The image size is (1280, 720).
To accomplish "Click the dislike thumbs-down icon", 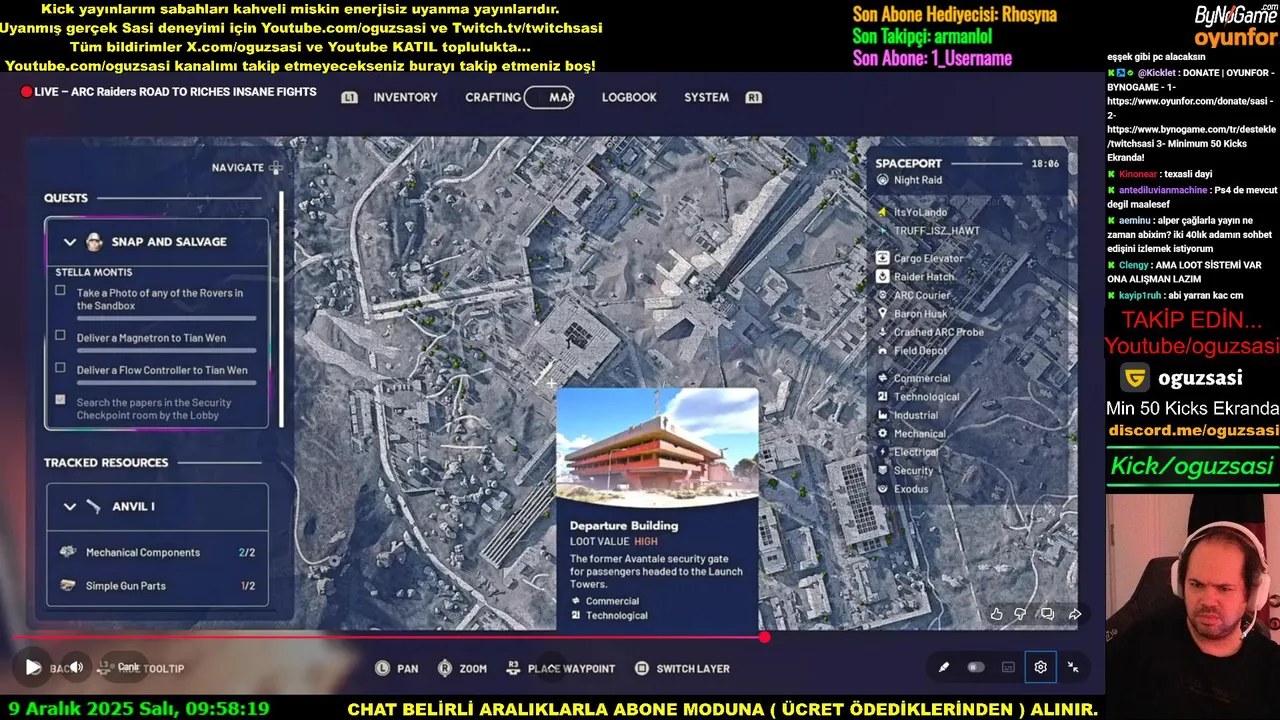I will pos(1020,614).
